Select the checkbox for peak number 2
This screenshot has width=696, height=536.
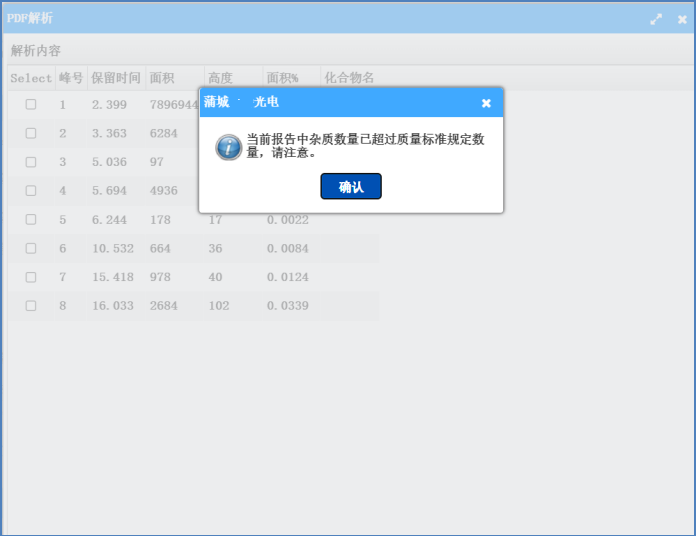pos(31,133)
